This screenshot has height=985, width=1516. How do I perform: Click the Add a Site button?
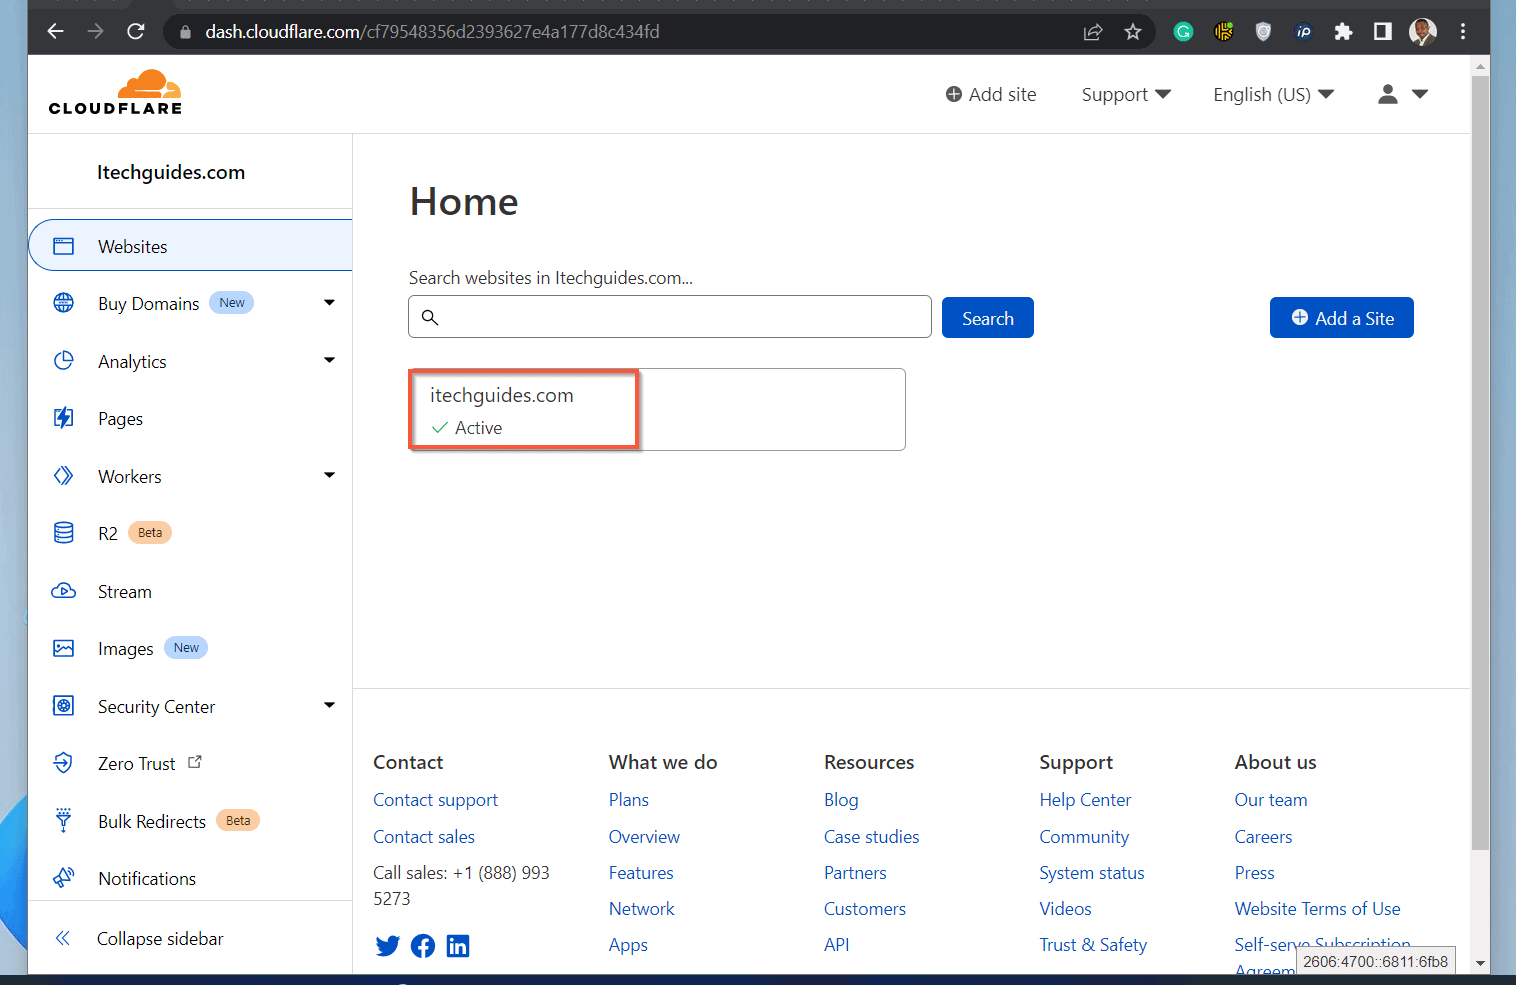click(x=1342, y=318)
